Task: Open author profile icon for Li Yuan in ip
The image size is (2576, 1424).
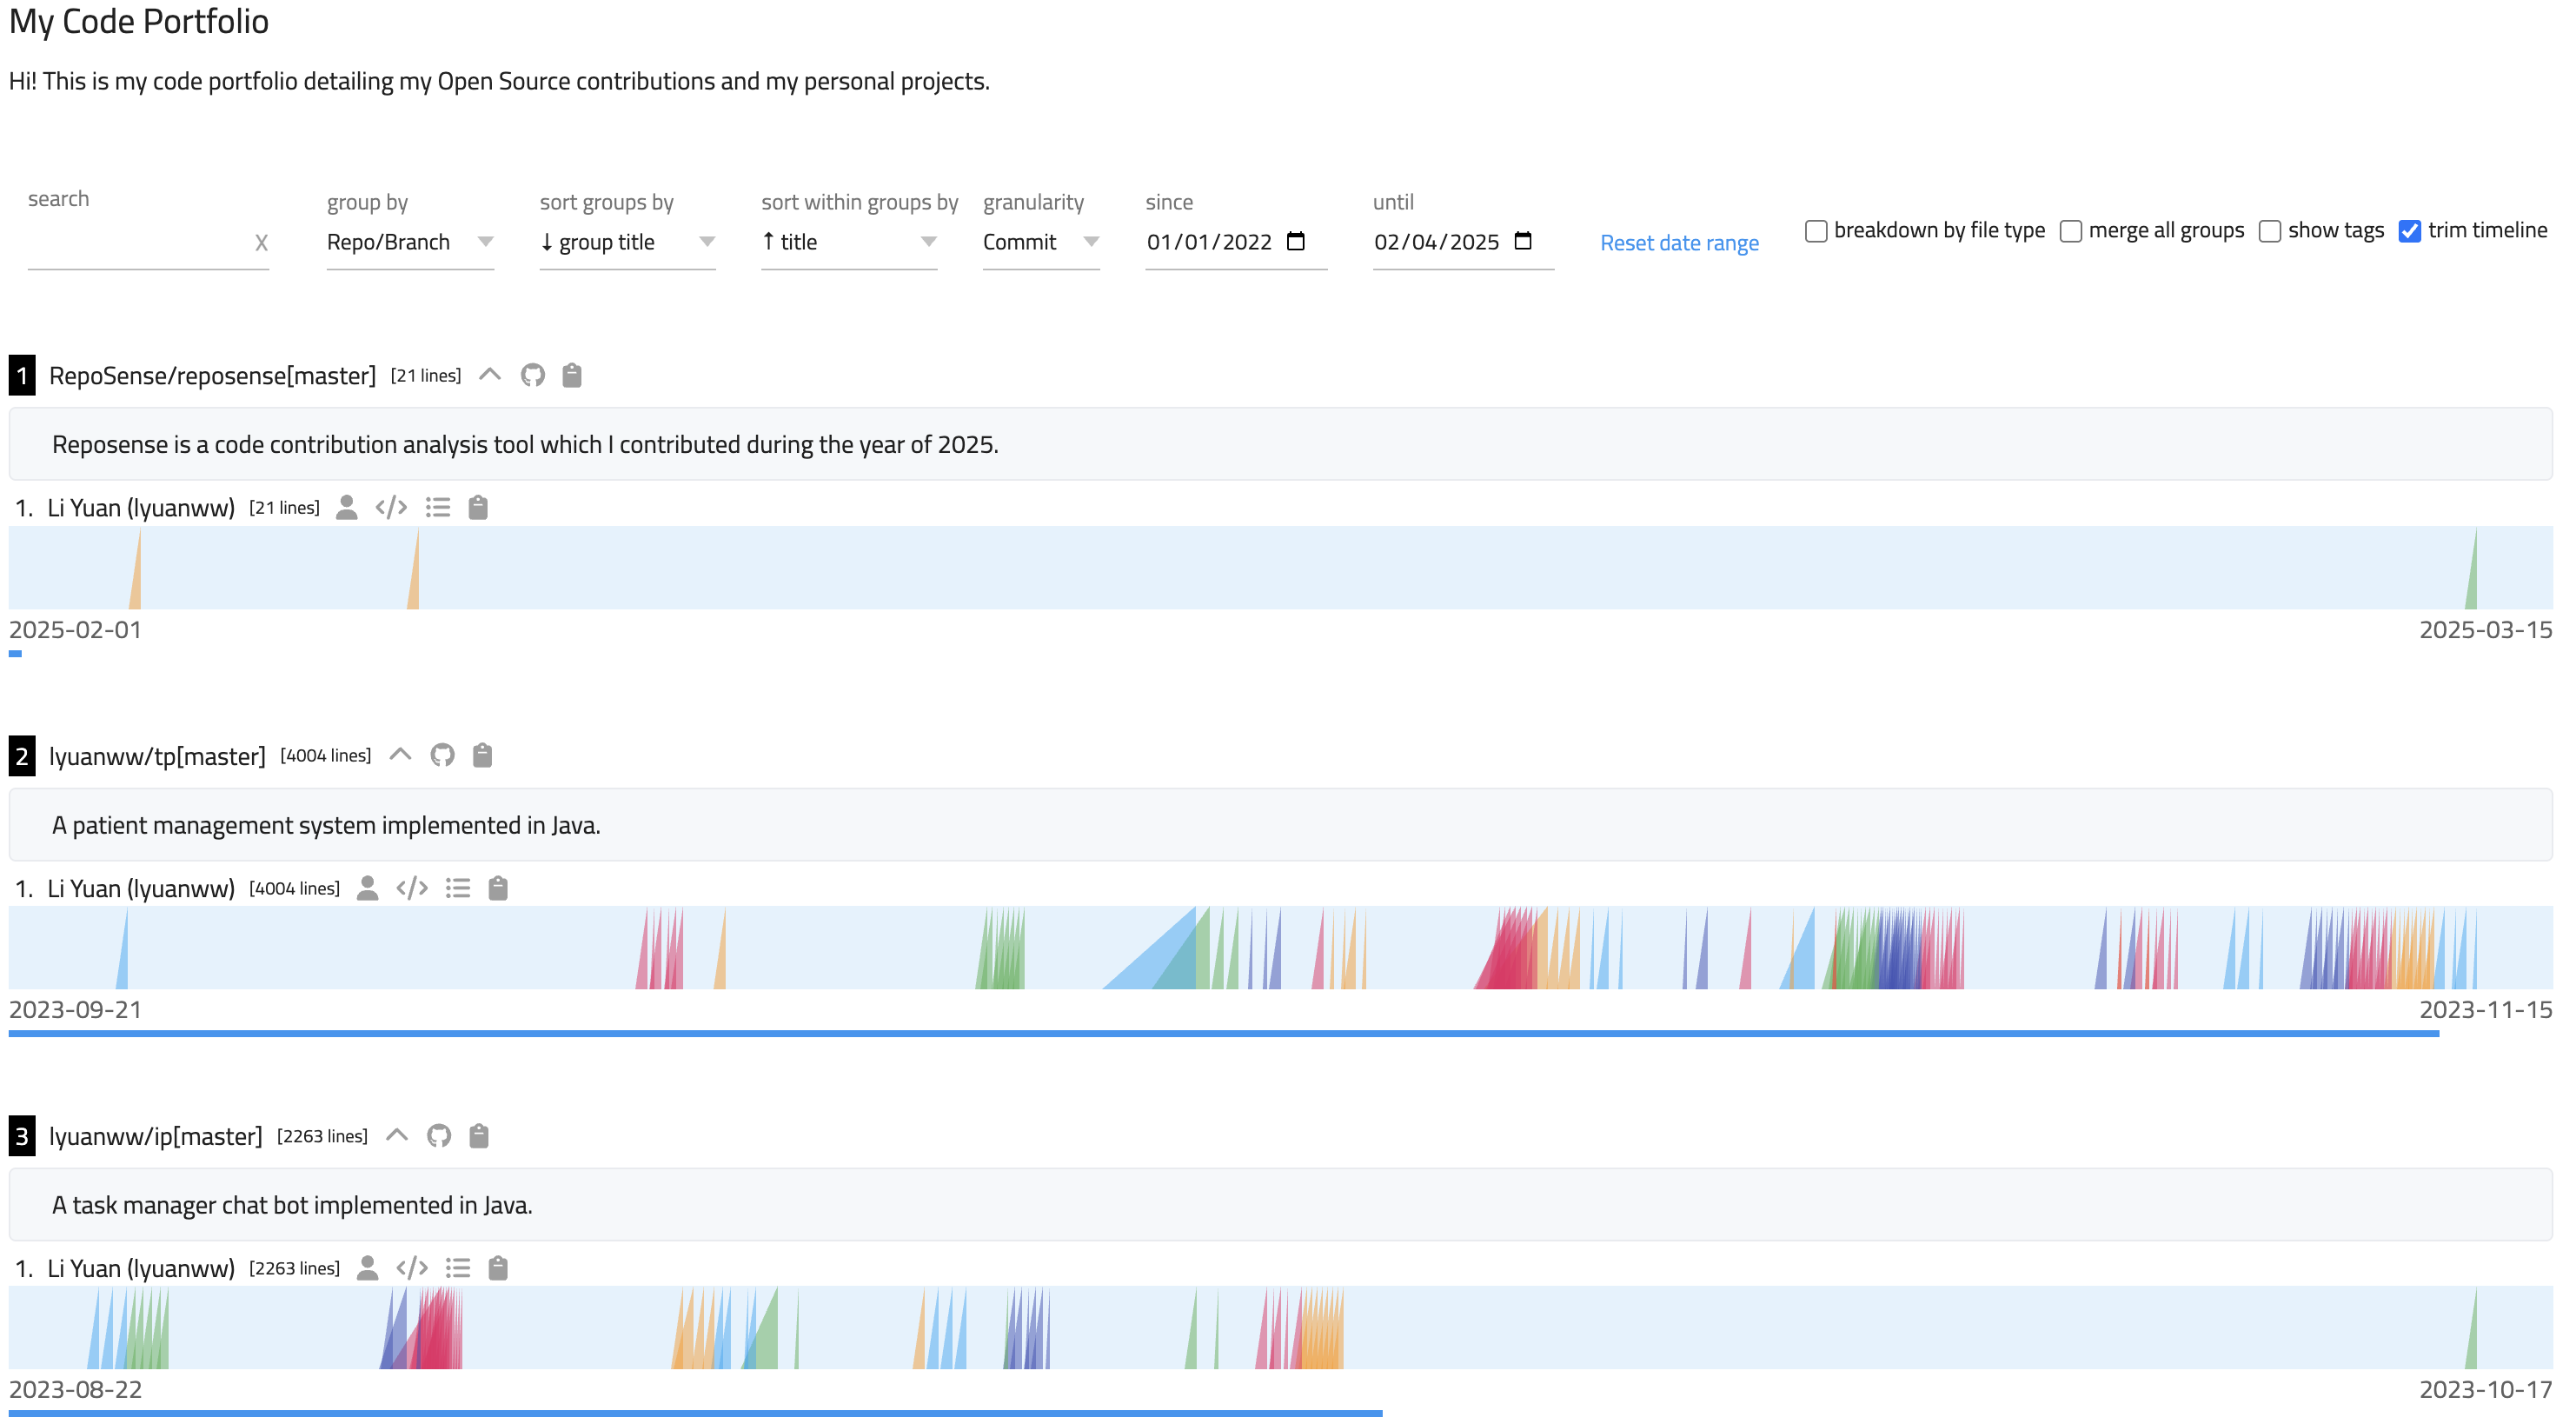Action: coord(368,1268)
